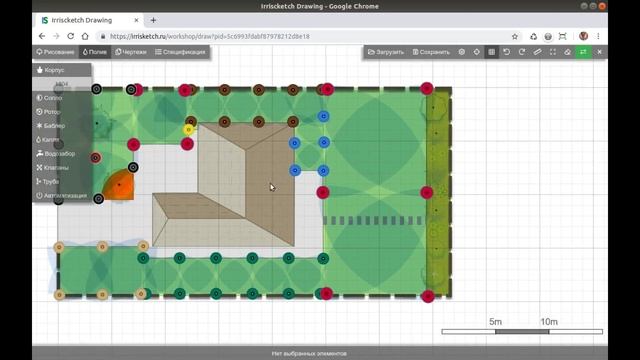640x360 pixels.
Task: Select the eraser tool
Action: (568, 52)
